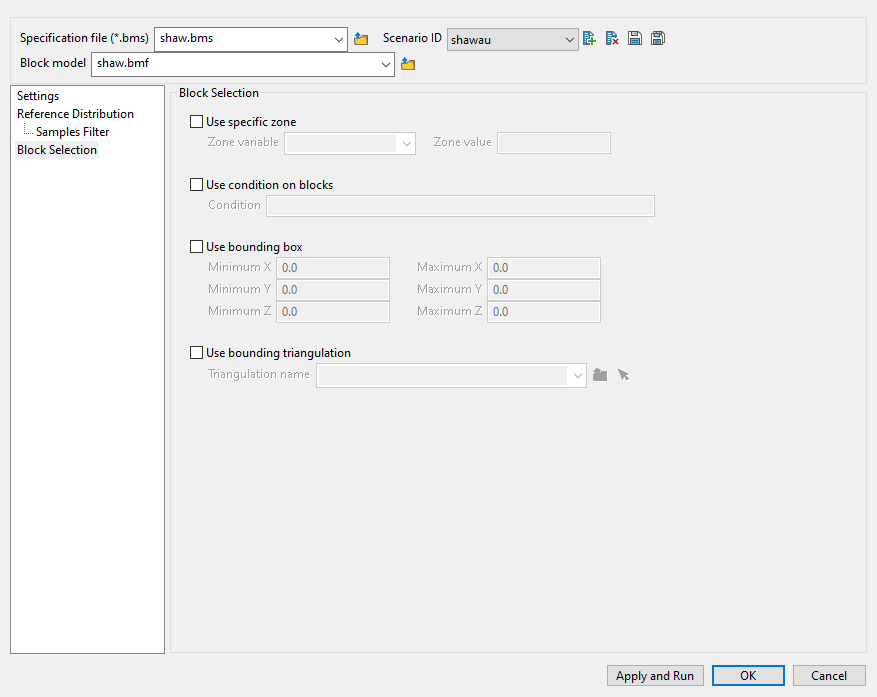Delete the current scenario using the red X icon
The width and height of the screenshot is (877, 697).
[x=611, y=37]
